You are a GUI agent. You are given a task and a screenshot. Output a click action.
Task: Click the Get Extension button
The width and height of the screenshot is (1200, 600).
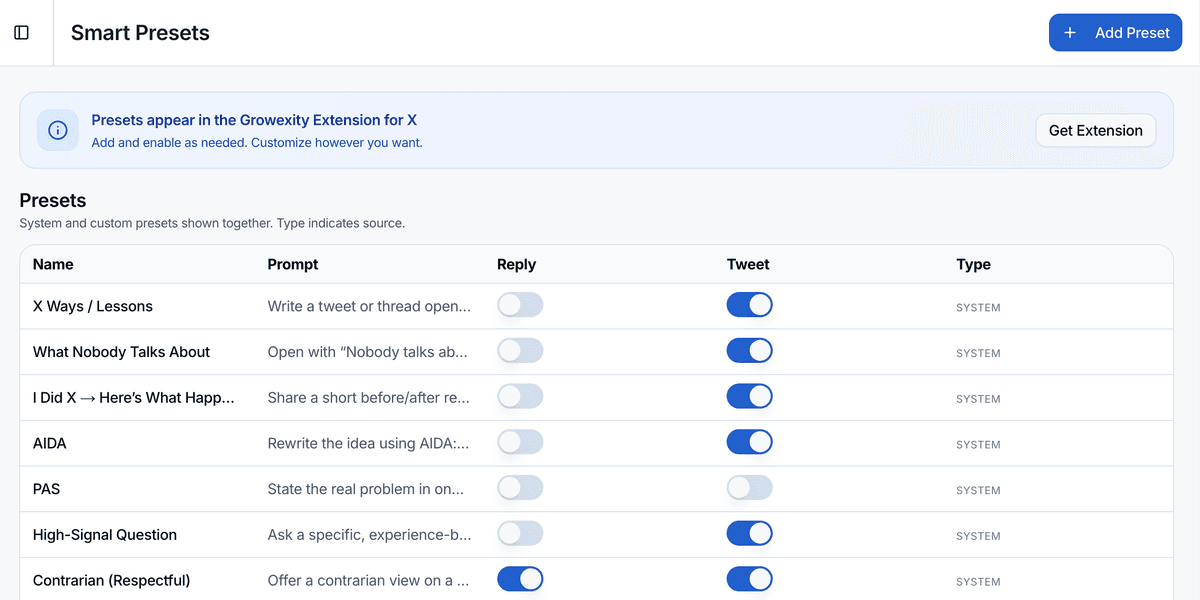(x=1095, y=130)
